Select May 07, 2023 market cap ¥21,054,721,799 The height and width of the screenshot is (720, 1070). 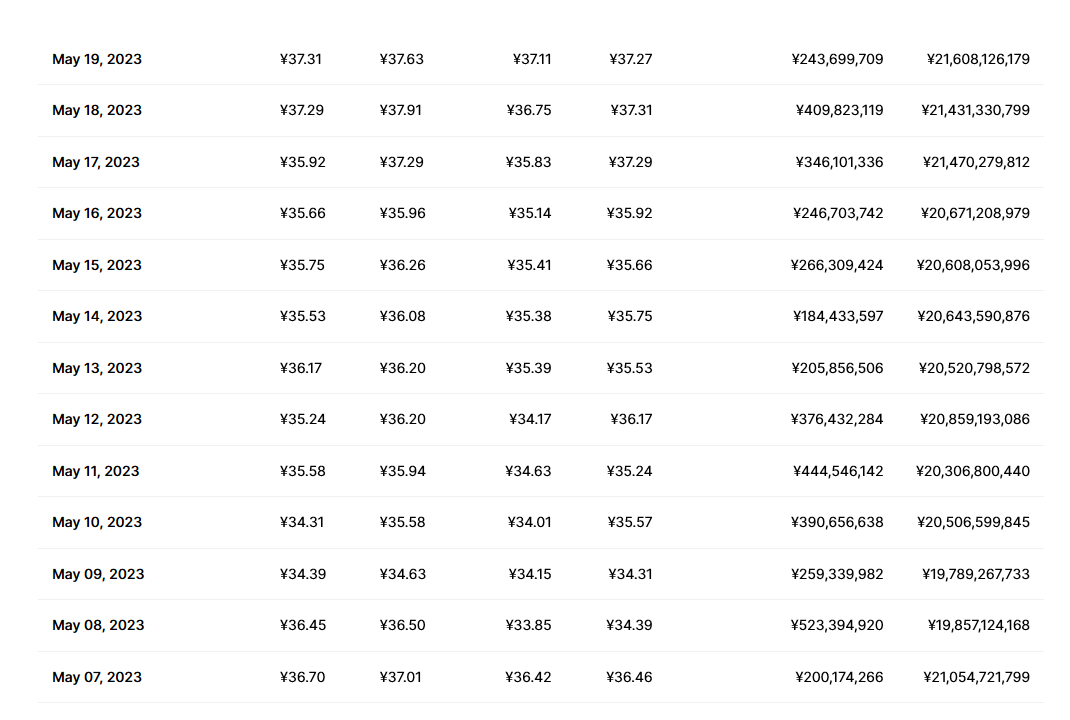tap(977, 678)
